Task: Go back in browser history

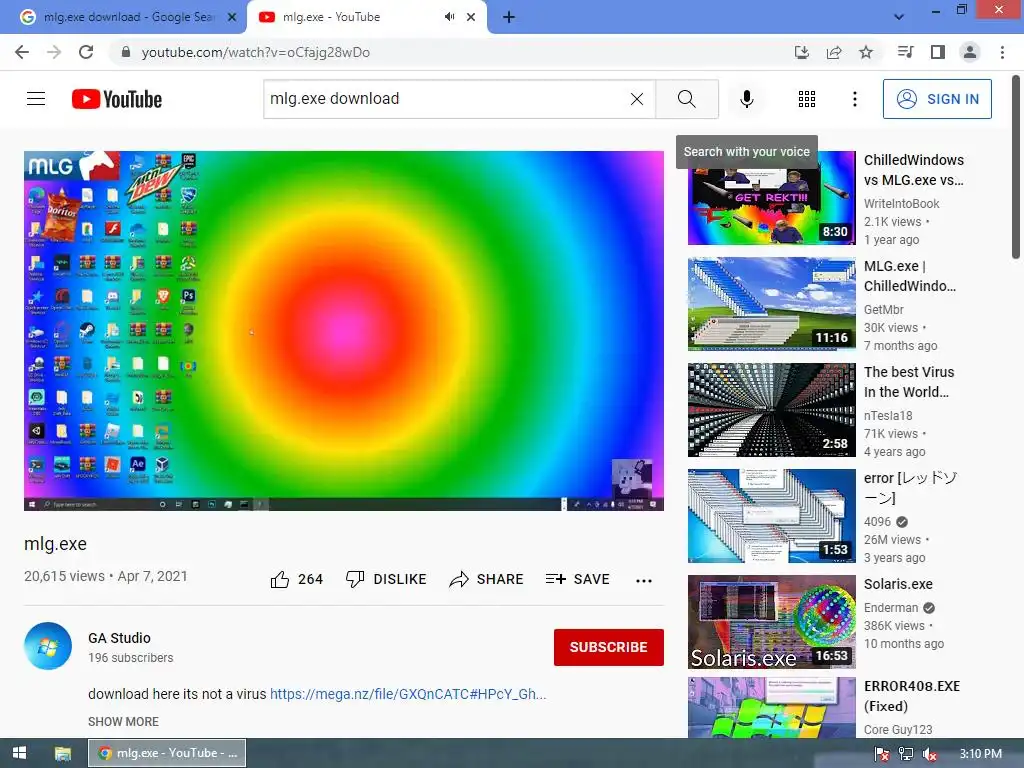Action: click(22, 52)
